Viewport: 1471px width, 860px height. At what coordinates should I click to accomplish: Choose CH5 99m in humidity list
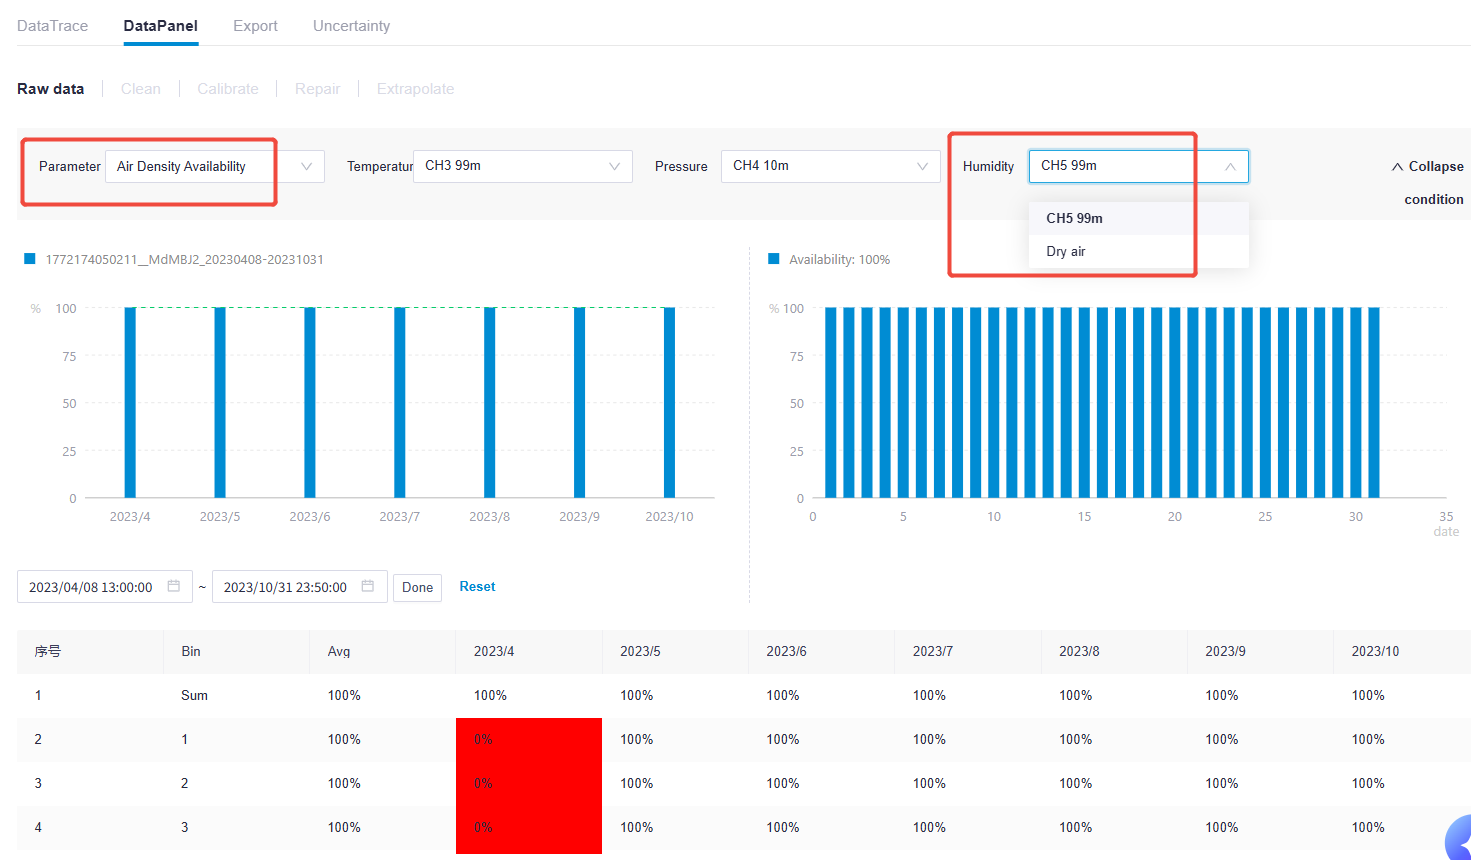(x=1074, y=218)
